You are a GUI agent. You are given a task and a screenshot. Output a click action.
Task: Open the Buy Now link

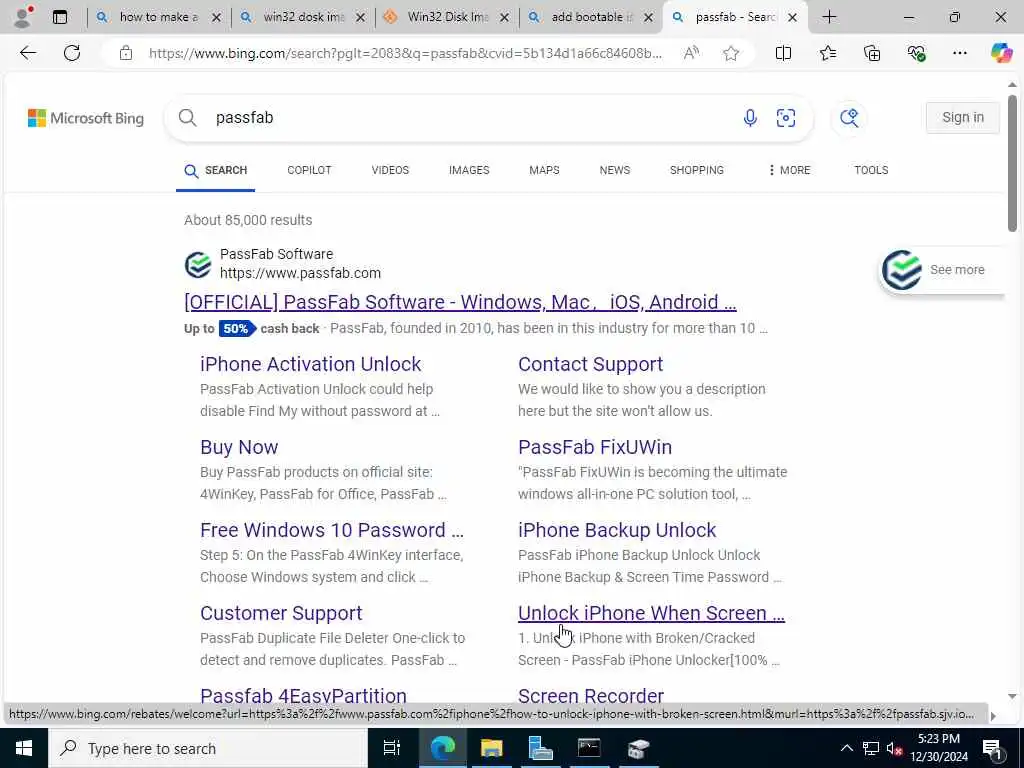pos(239,447)
